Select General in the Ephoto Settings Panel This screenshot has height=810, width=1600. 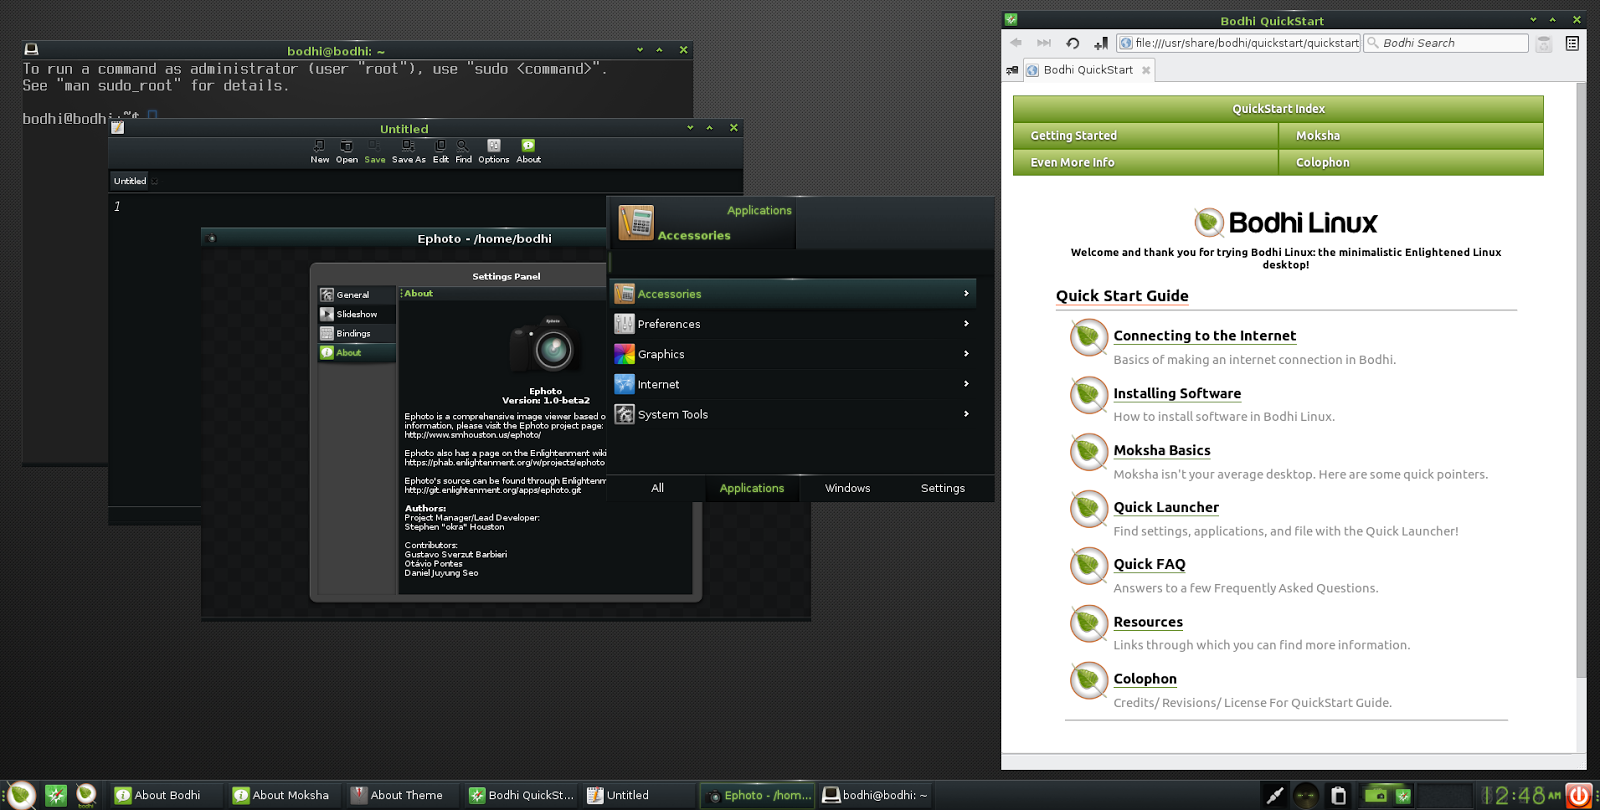(x=357, y=295)
